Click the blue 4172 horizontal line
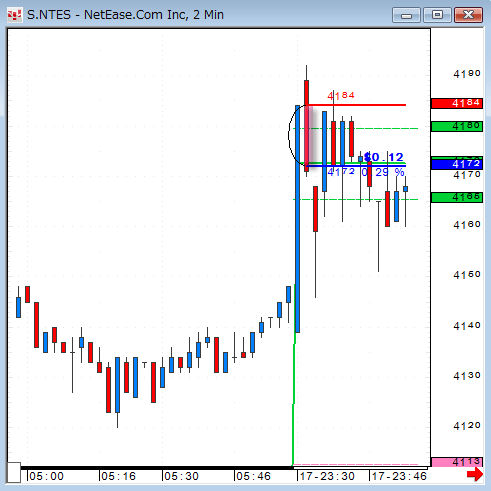This screenshot has height=491, width=491. pyautogui.click(x=356, y=166)
